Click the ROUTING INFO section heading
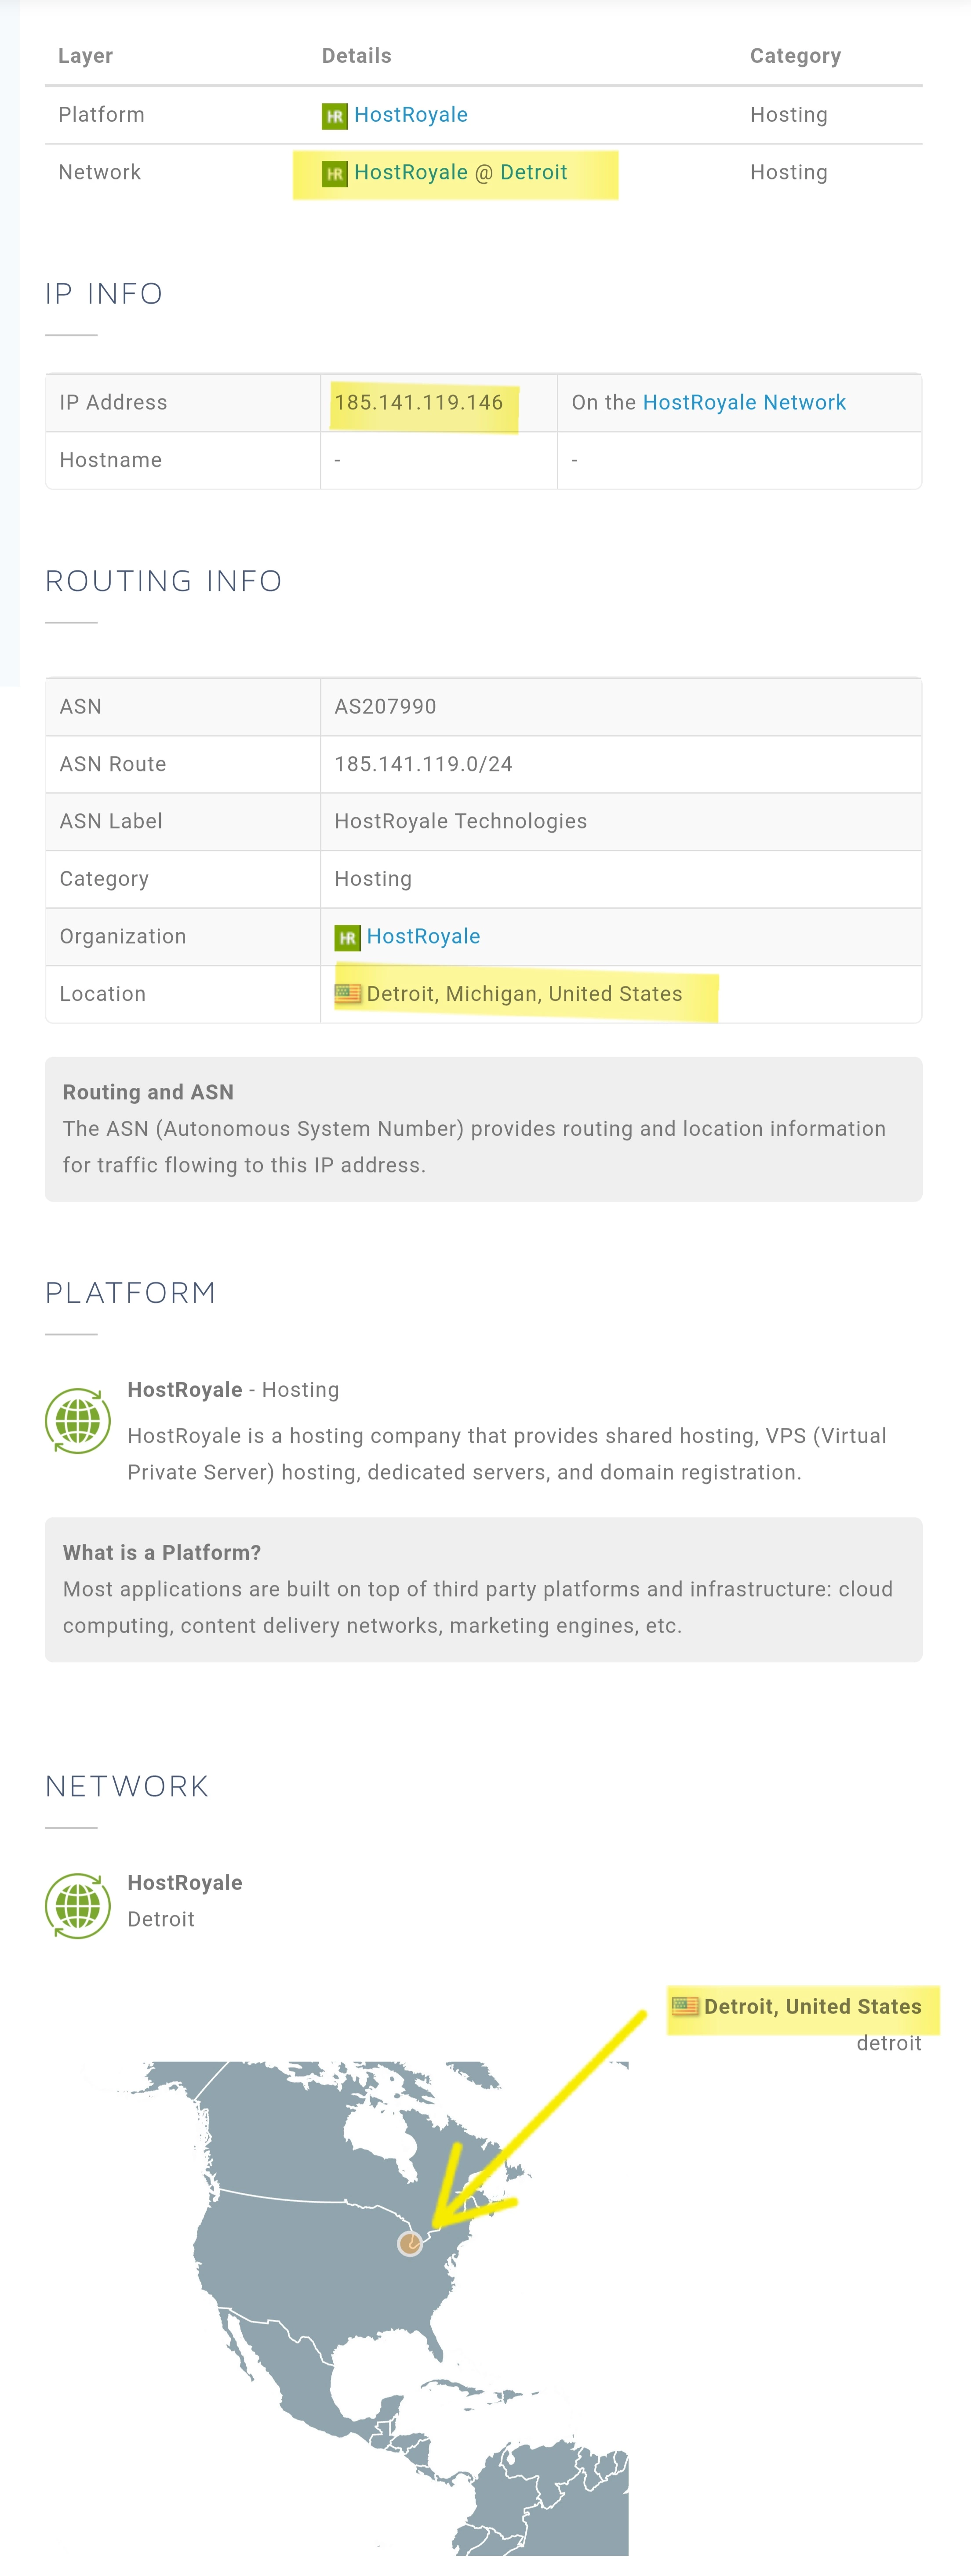Image resolution: width=971 pixels, height=2576 pixels. [164, 580]
